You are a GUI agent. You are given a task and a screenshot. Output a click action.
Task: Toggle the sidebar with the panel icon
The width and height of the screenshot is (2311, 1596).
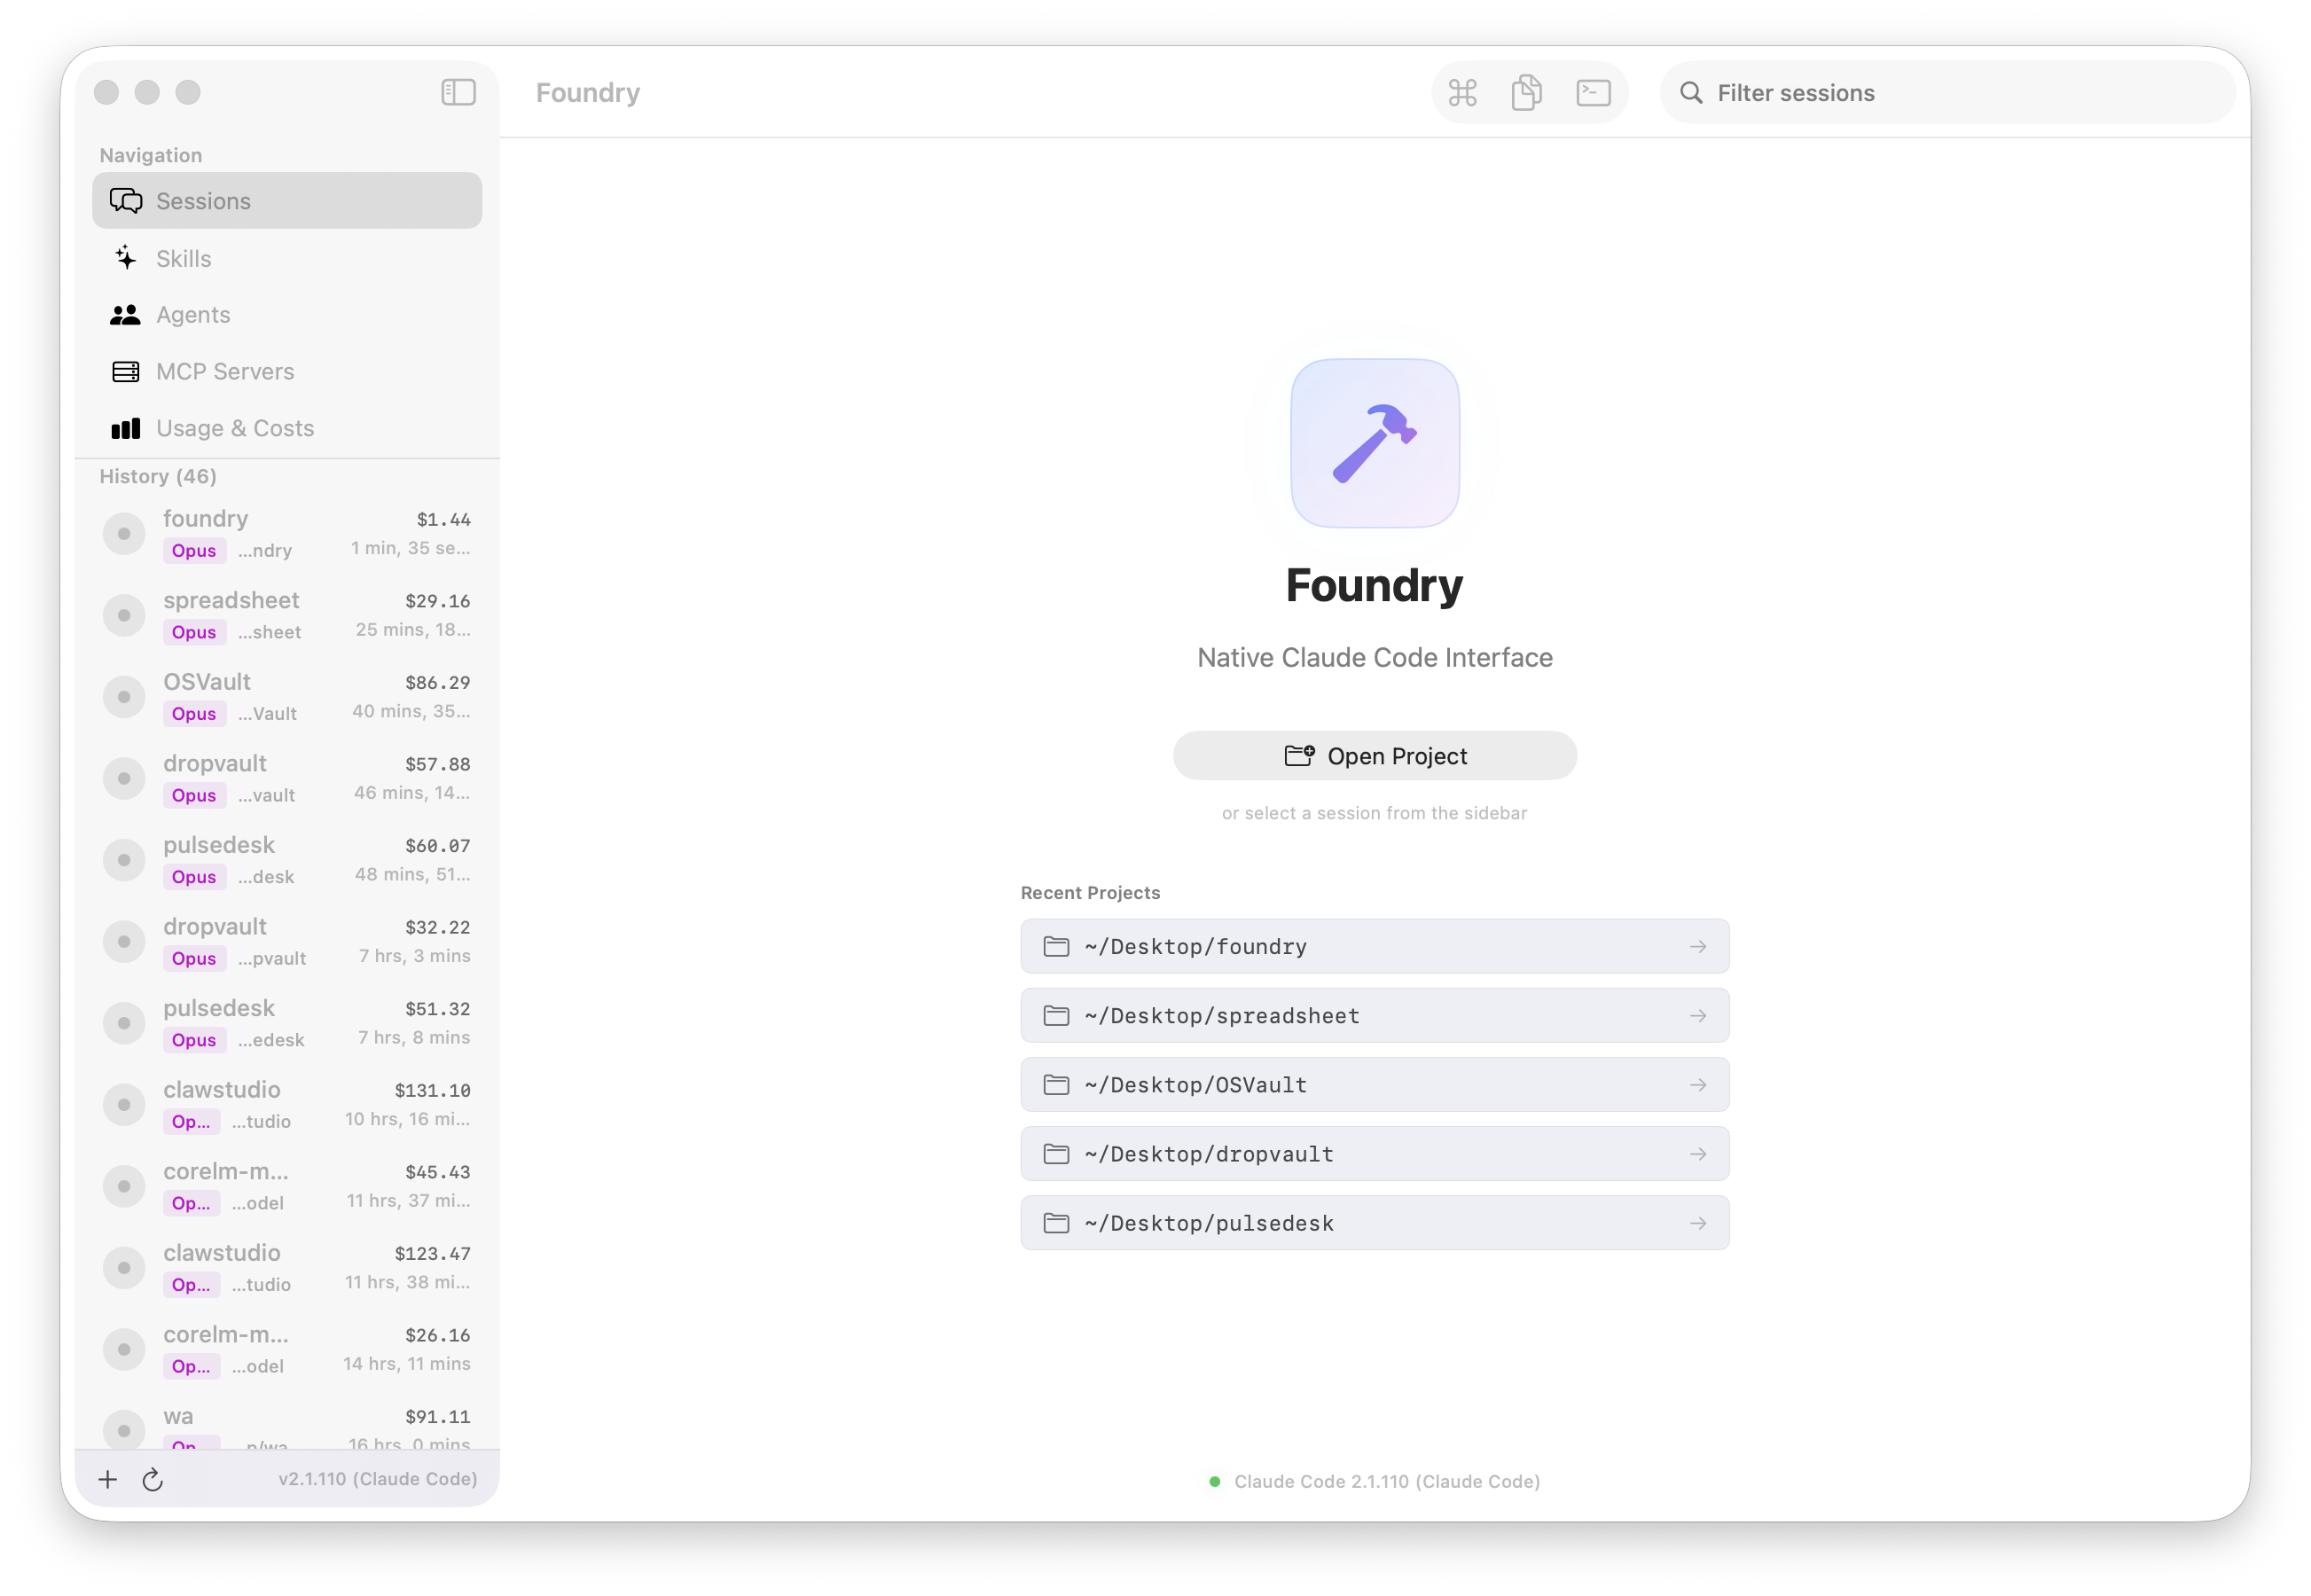(x=458, y=92)
